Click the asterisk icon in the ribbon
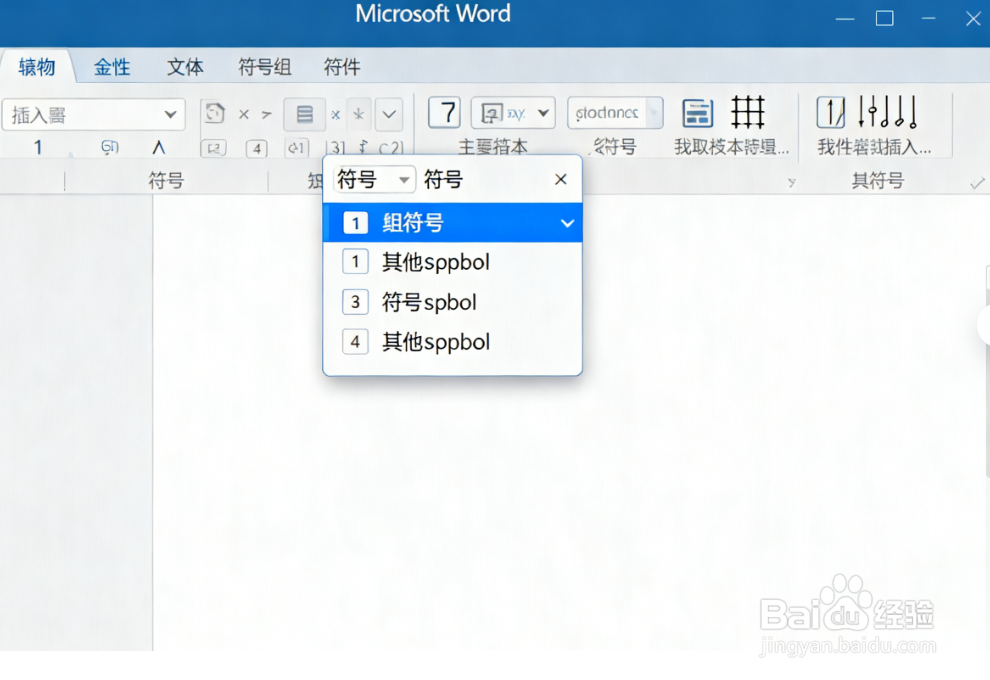The image size is (990, 680). [359, 114]
